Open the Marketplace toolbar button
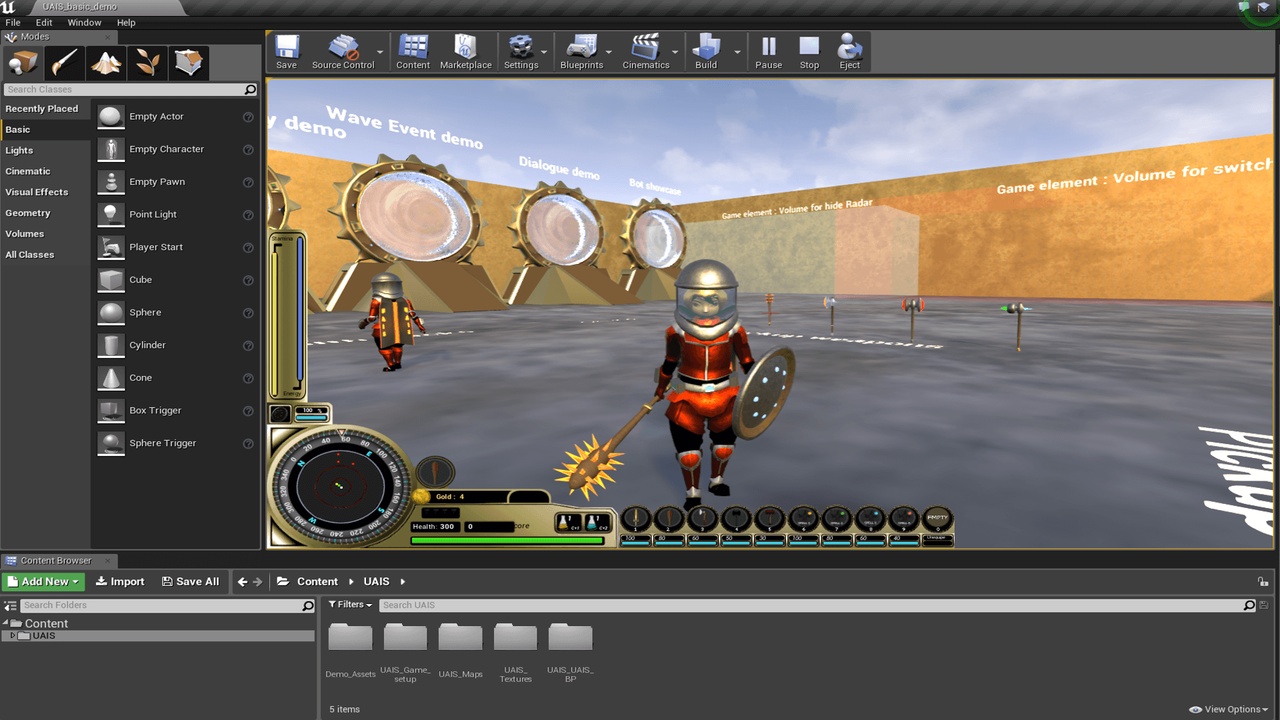Image resolution: width=1280 pixels, height=720 pixels. tap(466, 52)
